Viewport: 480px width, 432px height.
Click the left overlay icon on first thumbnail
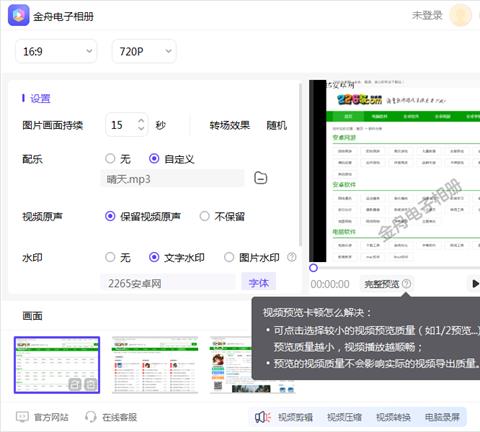click(75, 384)
